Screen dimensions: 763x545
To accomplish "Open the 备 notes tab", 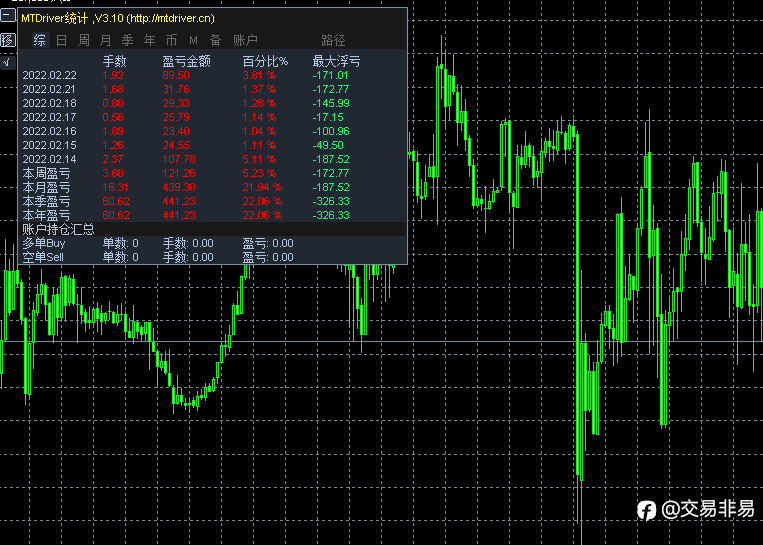I will click(x=216, y=40).
